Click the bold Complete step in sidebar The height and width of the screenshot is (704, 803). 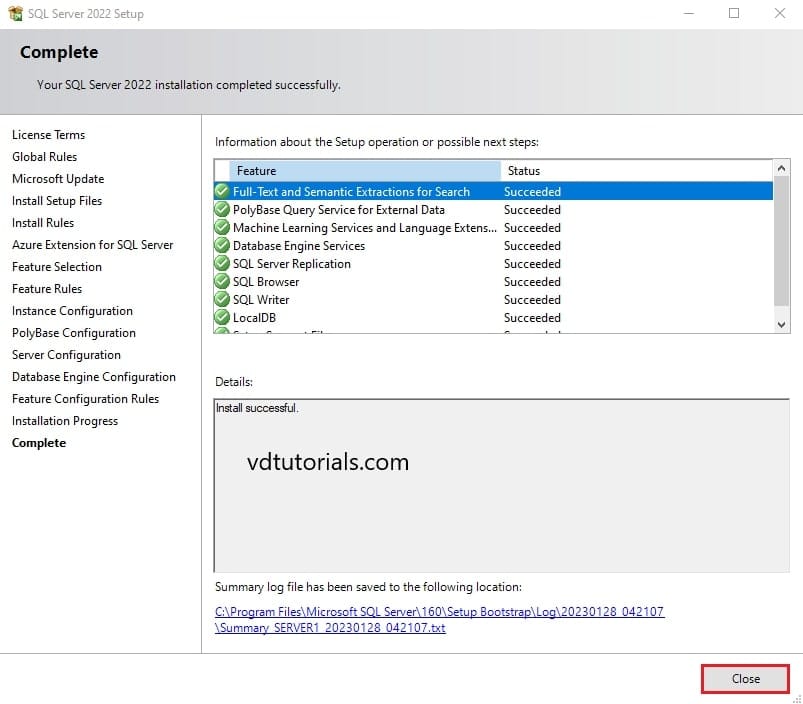39,443
